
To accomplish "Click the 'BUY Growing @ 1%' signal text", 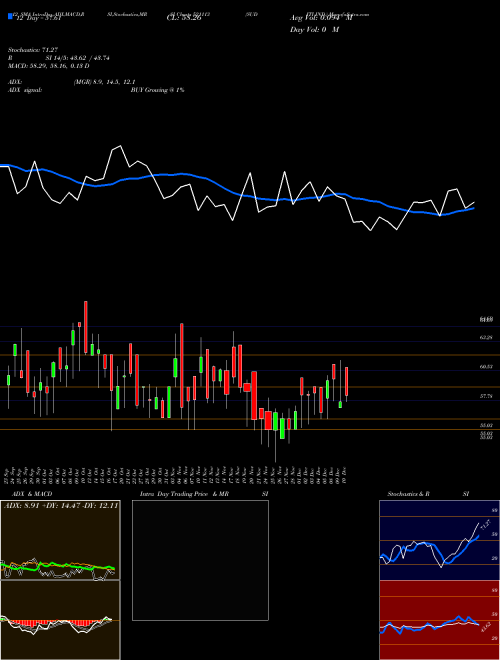I will 157,90.
